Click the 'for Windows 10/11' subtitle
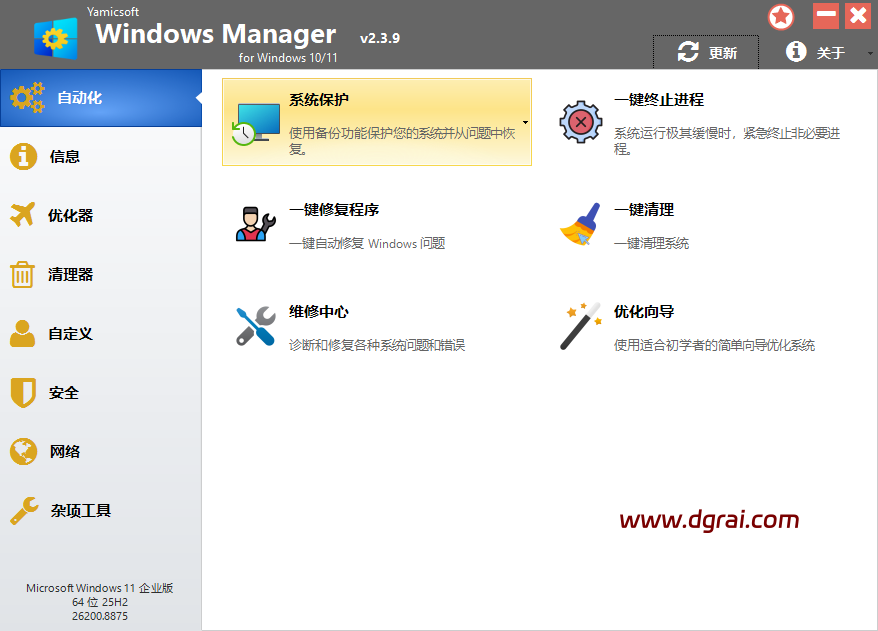The height and width of the screenshot is (631, 878). (288, 58)
